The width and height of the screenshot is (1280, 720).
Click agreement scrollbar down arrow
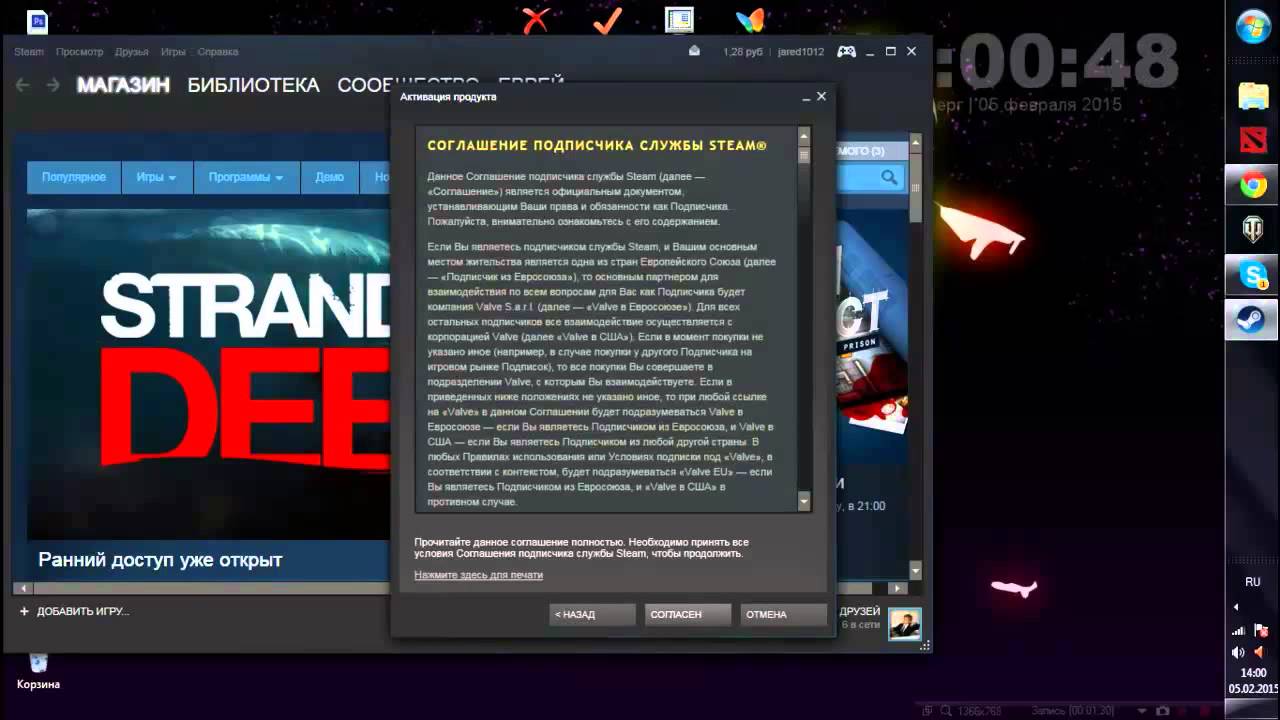[x=804, y=500]
